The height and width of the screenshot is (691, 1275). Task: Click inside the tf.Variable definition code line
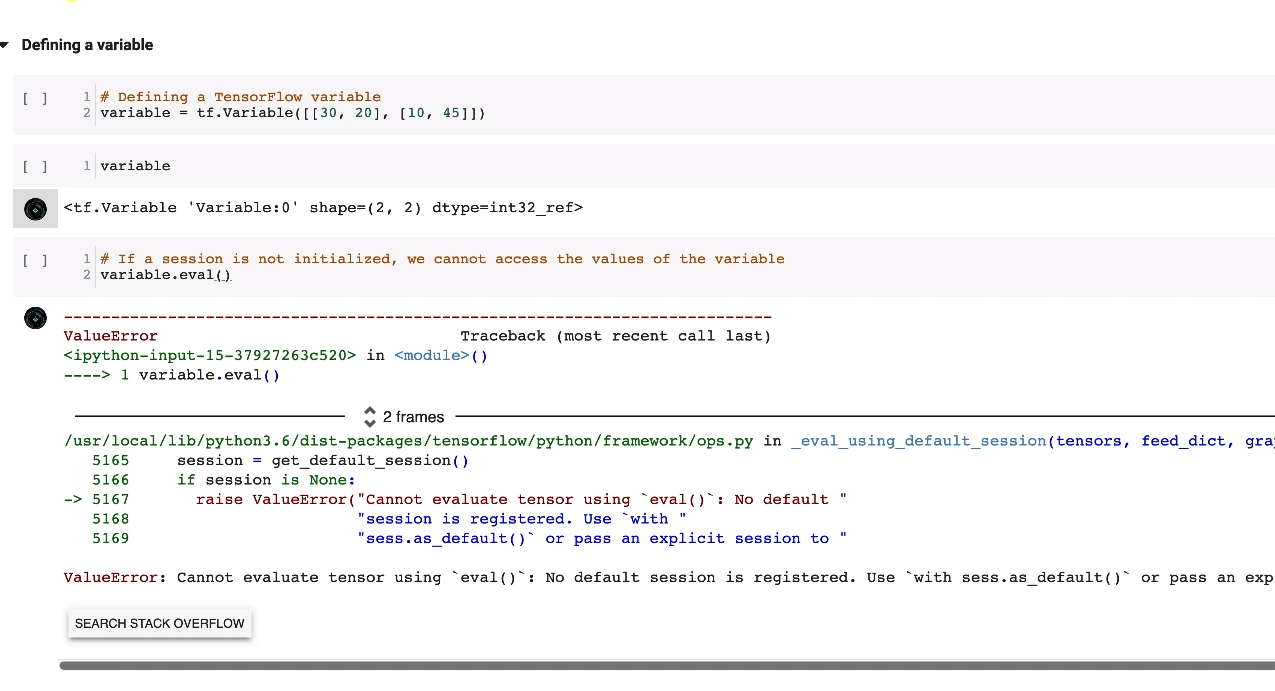pos(293,113)
